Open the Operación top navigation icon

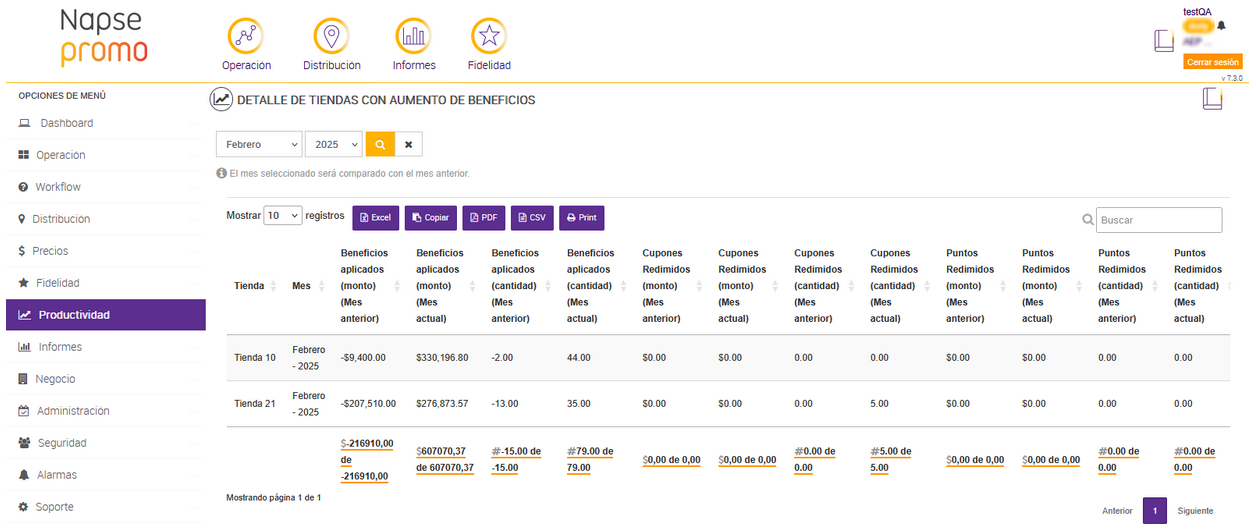click(246, 37)
